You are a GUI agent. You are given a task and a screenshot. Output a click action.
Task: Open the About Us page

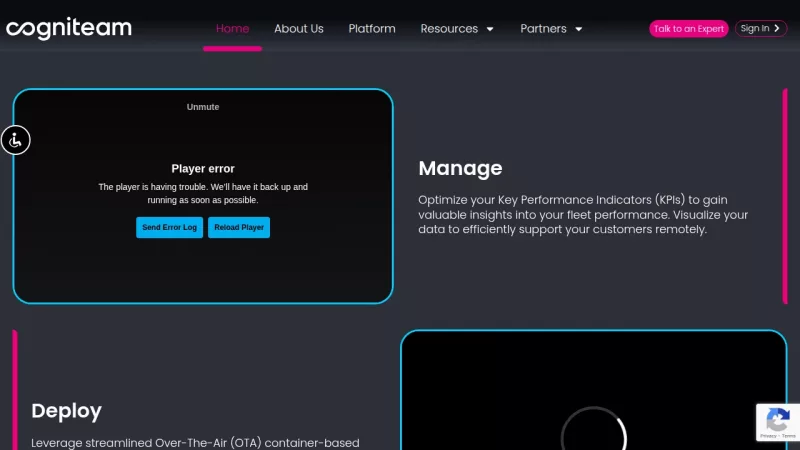[x=298, y=29]
